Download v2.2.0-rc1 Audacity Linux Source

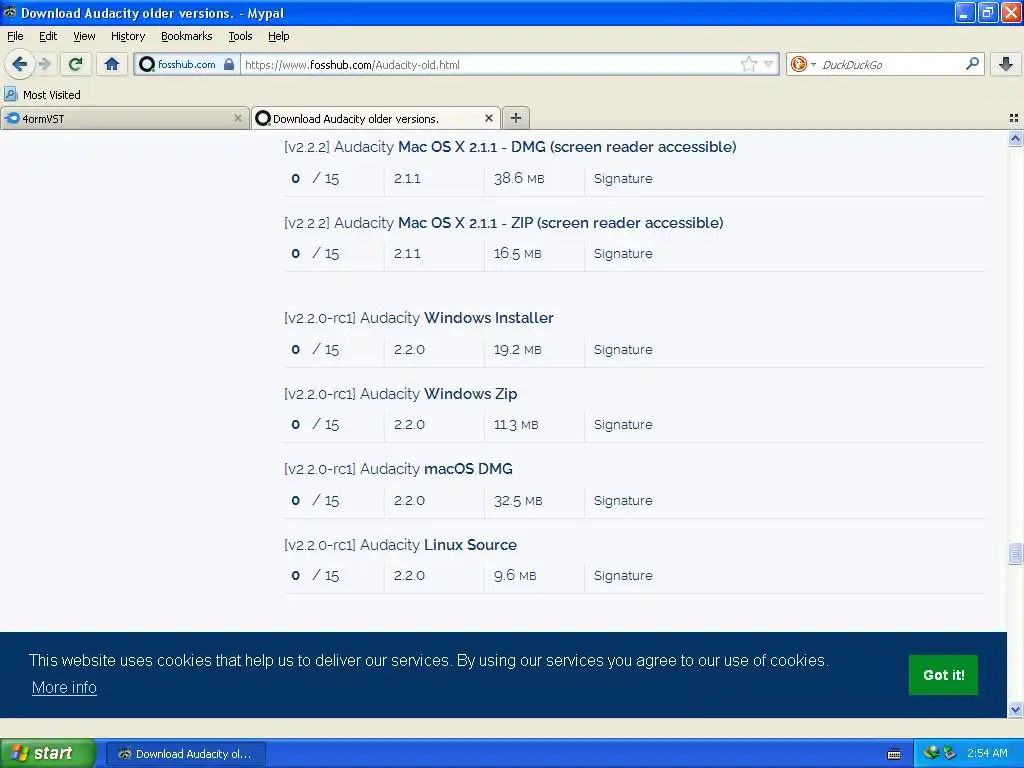400,545
